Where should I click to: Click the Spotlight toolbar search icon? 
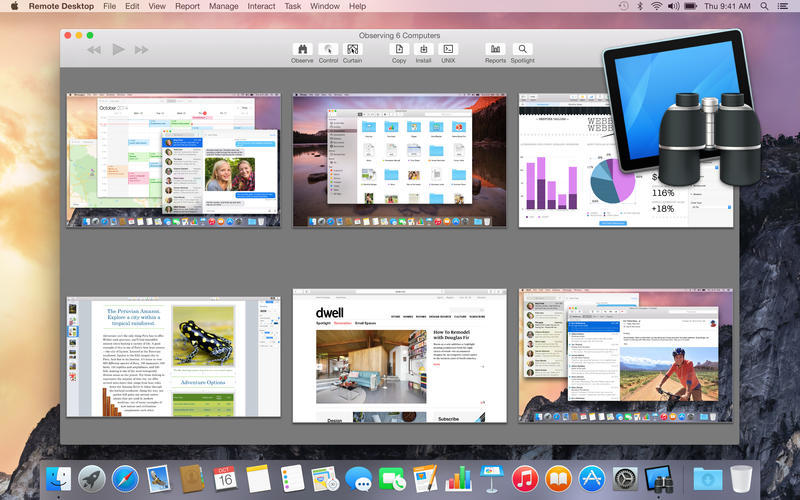522,49
